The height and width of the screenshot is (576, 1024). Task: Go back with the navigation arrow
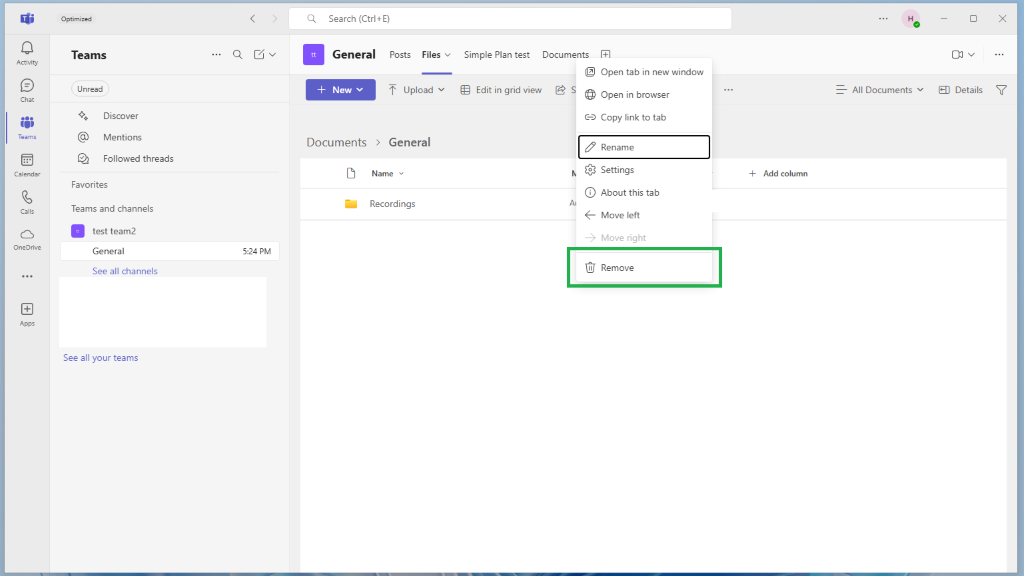tap(253, 19)
